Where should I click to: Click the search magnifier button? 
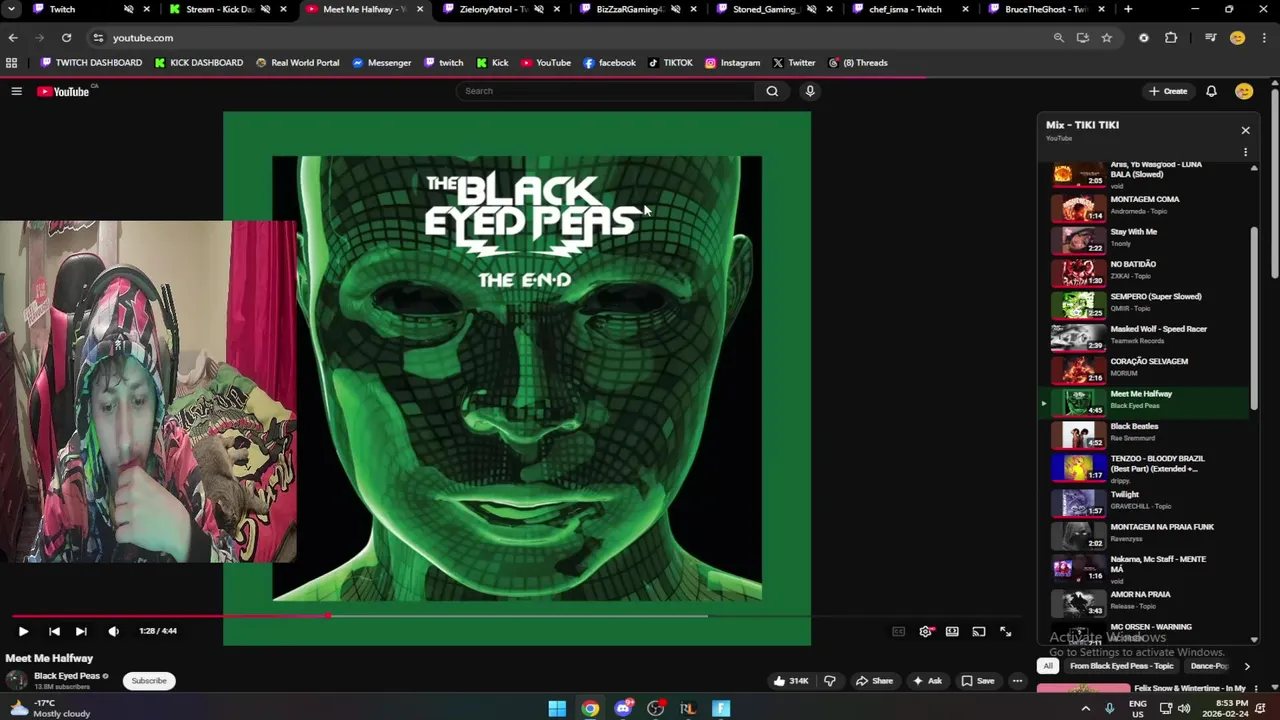[772, 91]
